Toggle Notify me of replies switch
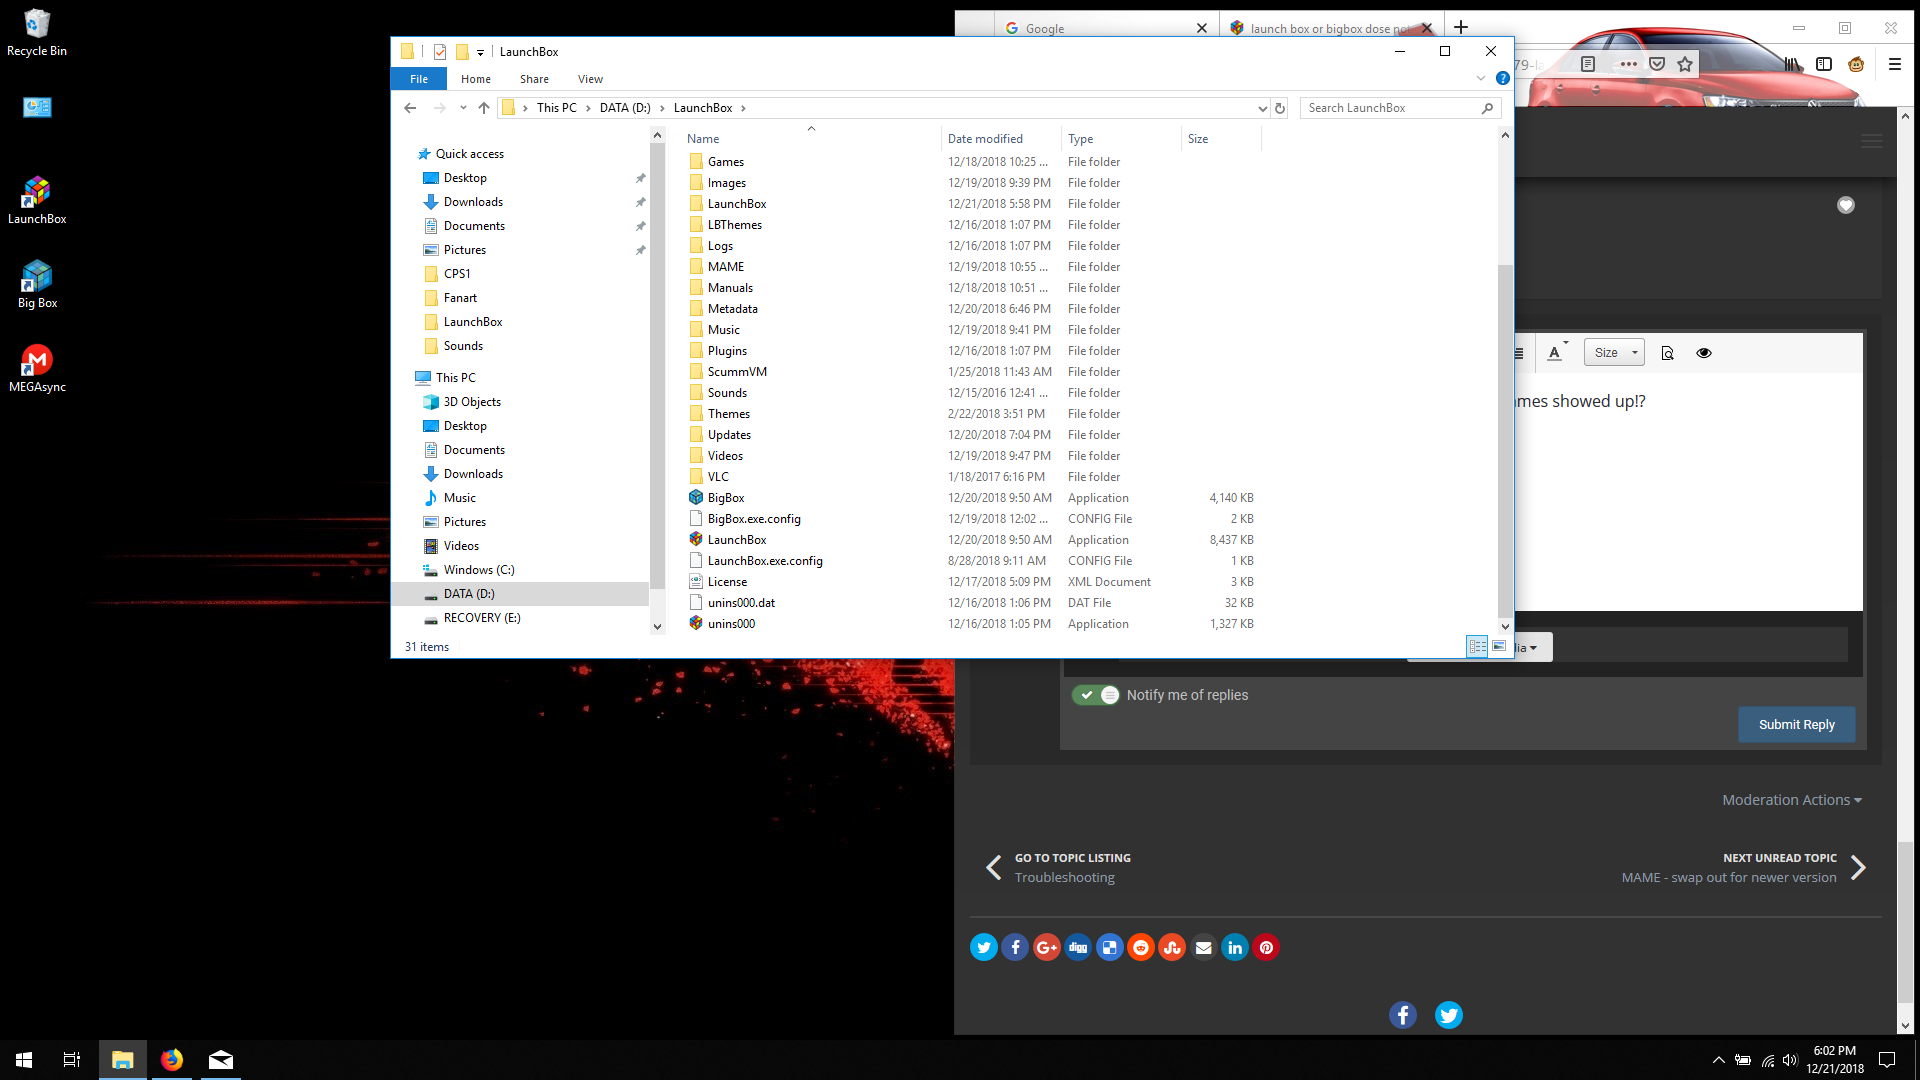 tap(1096, 695)
